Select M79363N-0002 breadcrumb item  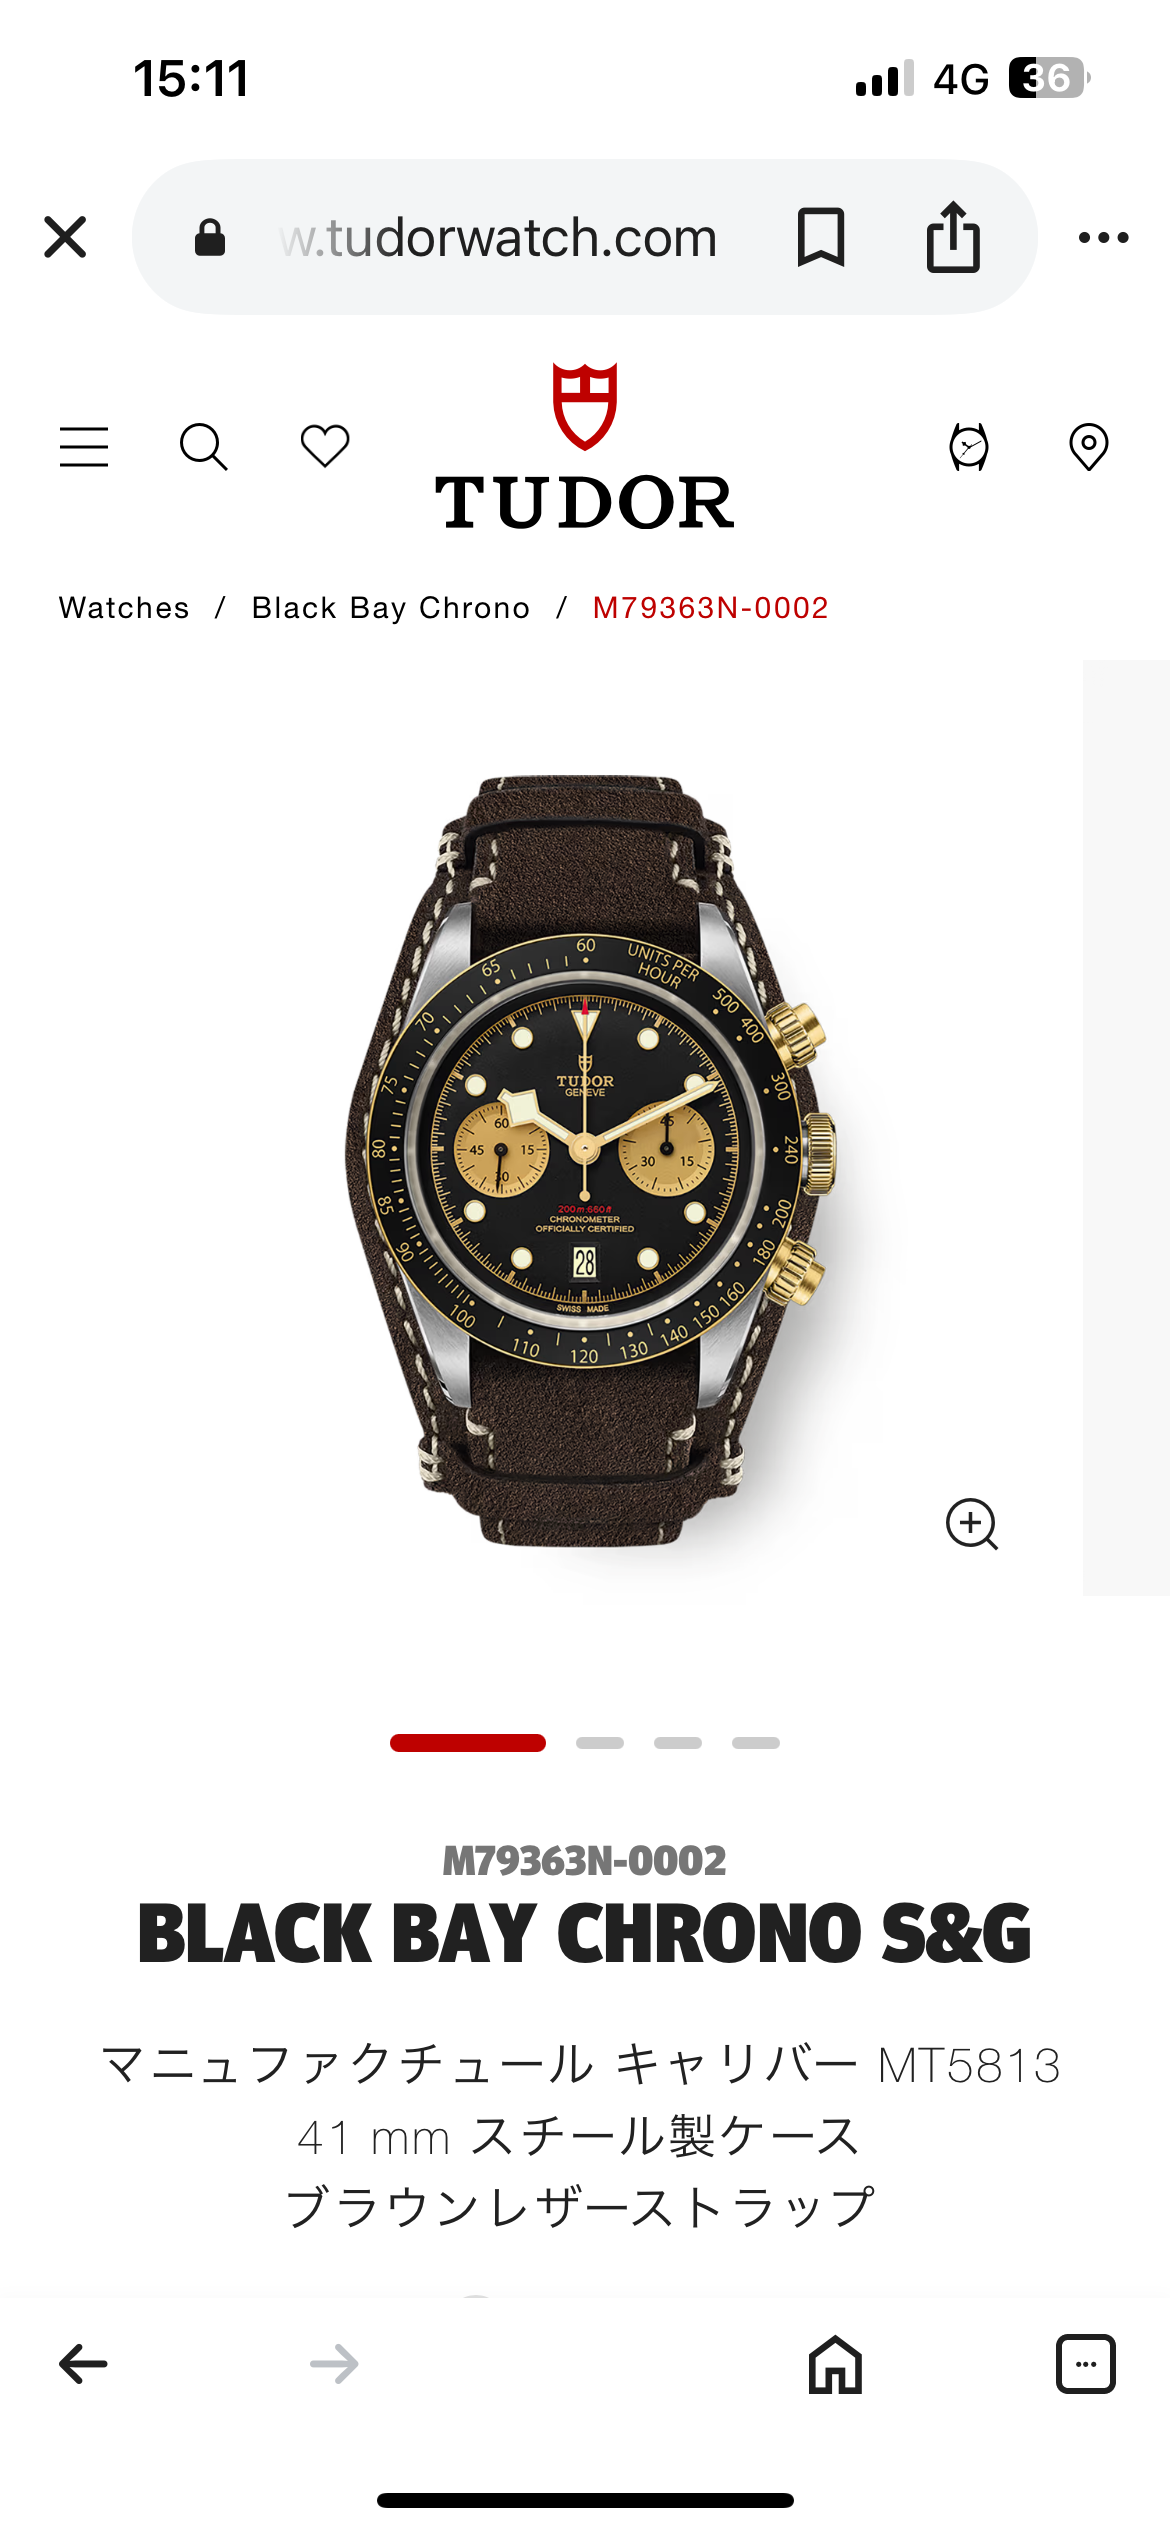(711, 608)
